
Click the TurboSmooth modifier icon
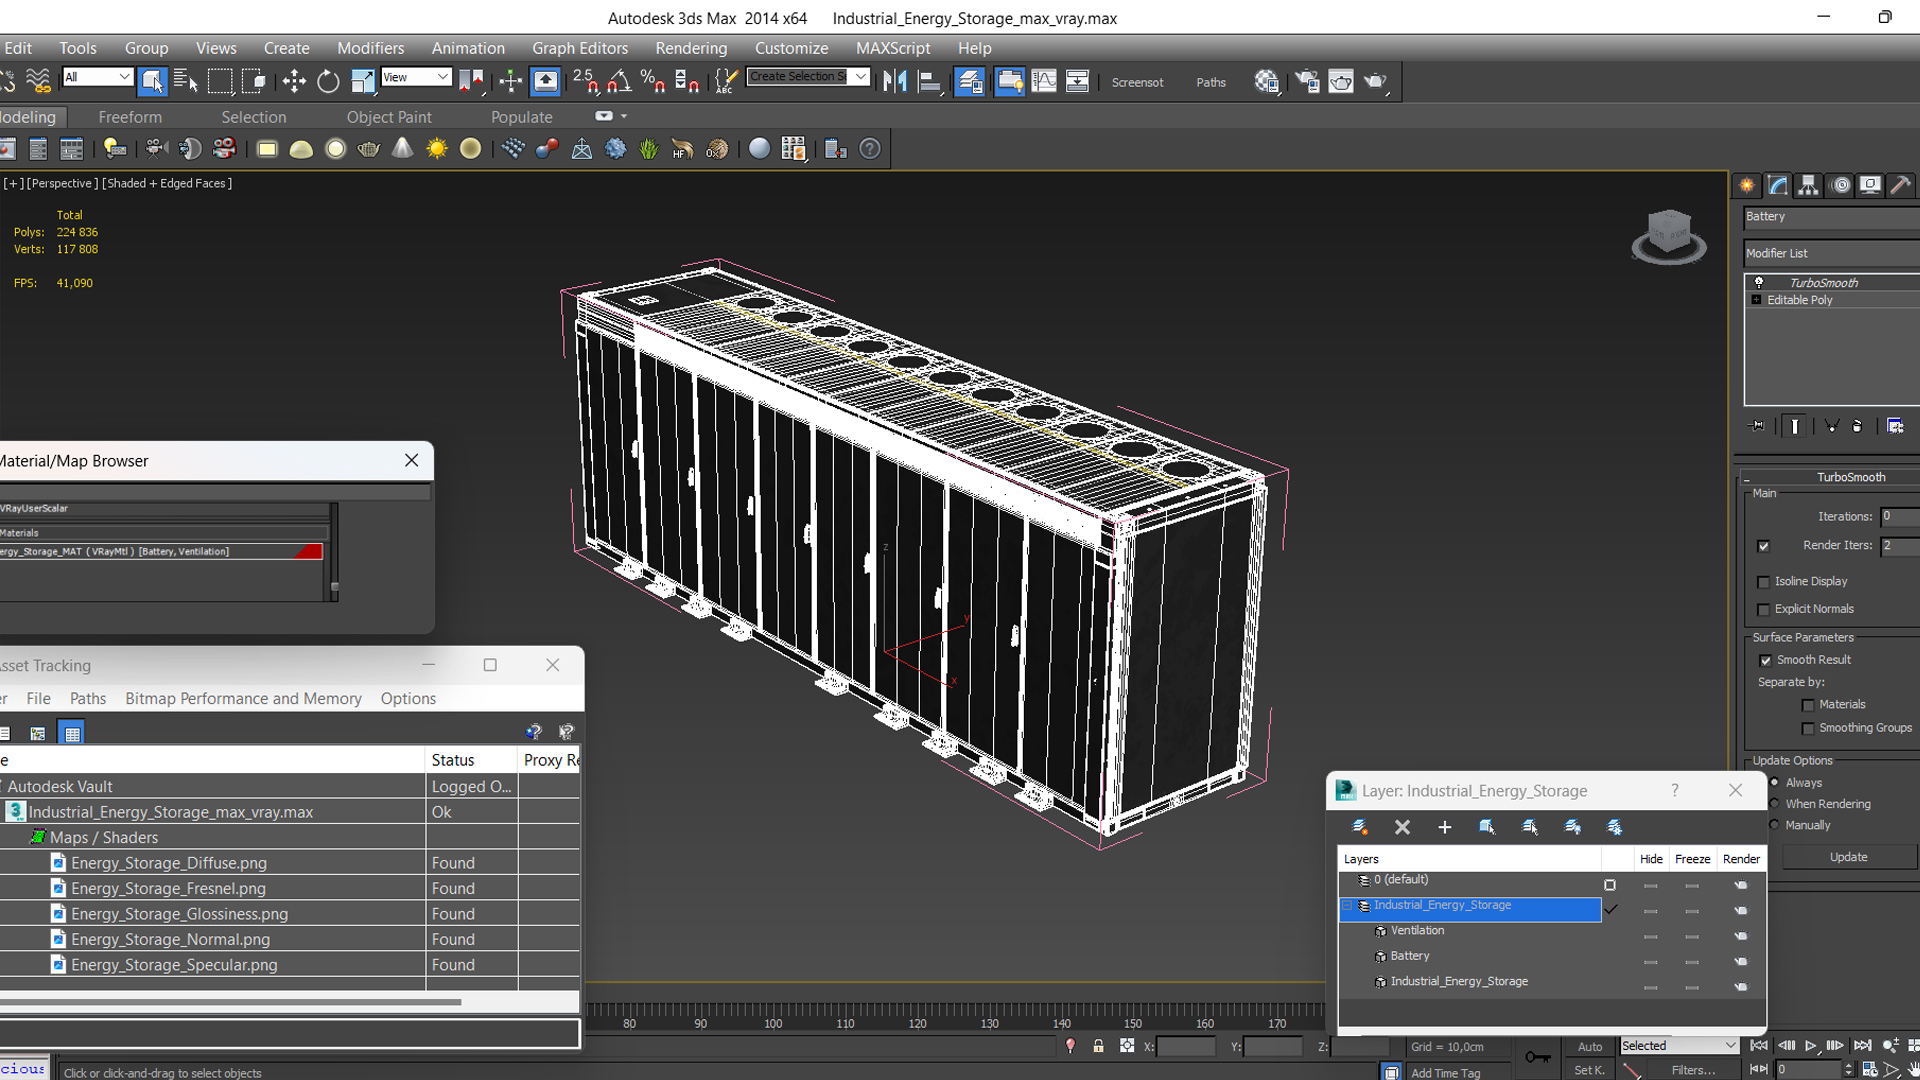[x=1759, y=282]
